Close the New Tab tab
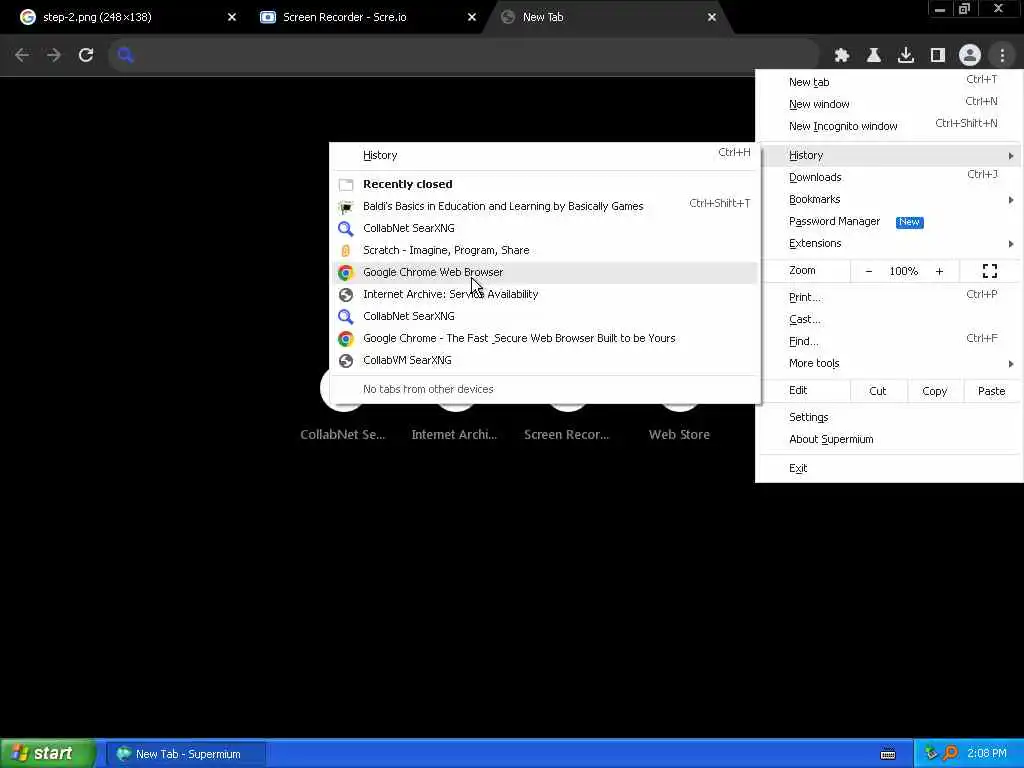Viewport: 1024px width, 768px height. (x=712, y=18)
